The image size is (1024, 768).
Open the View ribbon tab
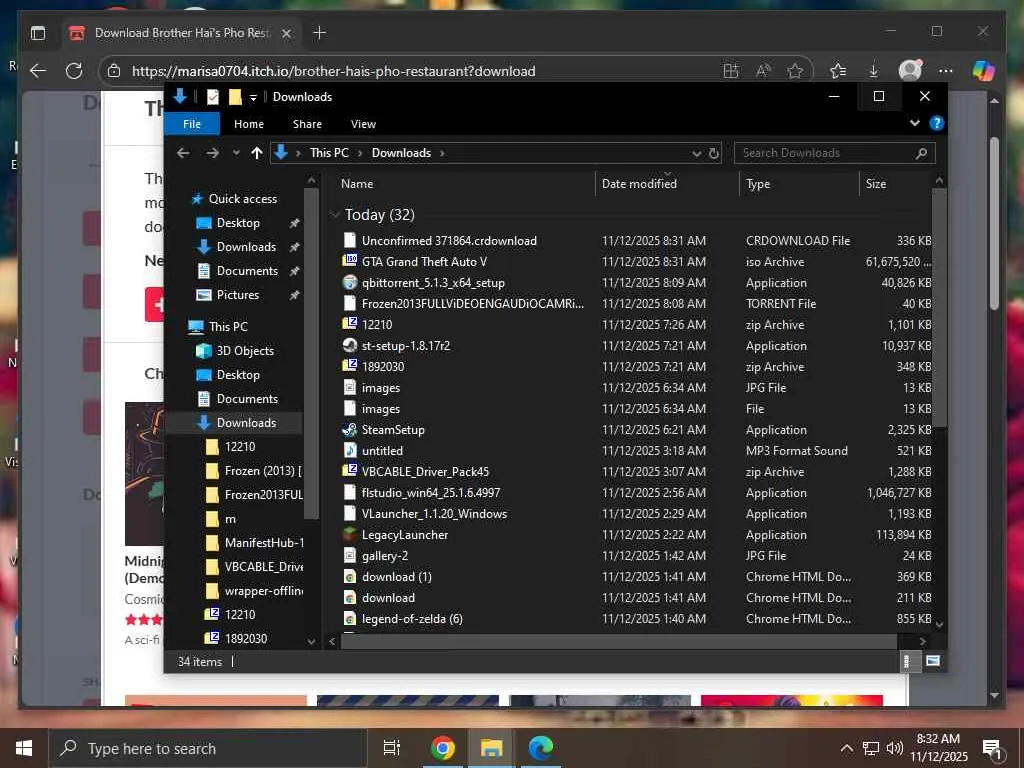tap(363, 123)
